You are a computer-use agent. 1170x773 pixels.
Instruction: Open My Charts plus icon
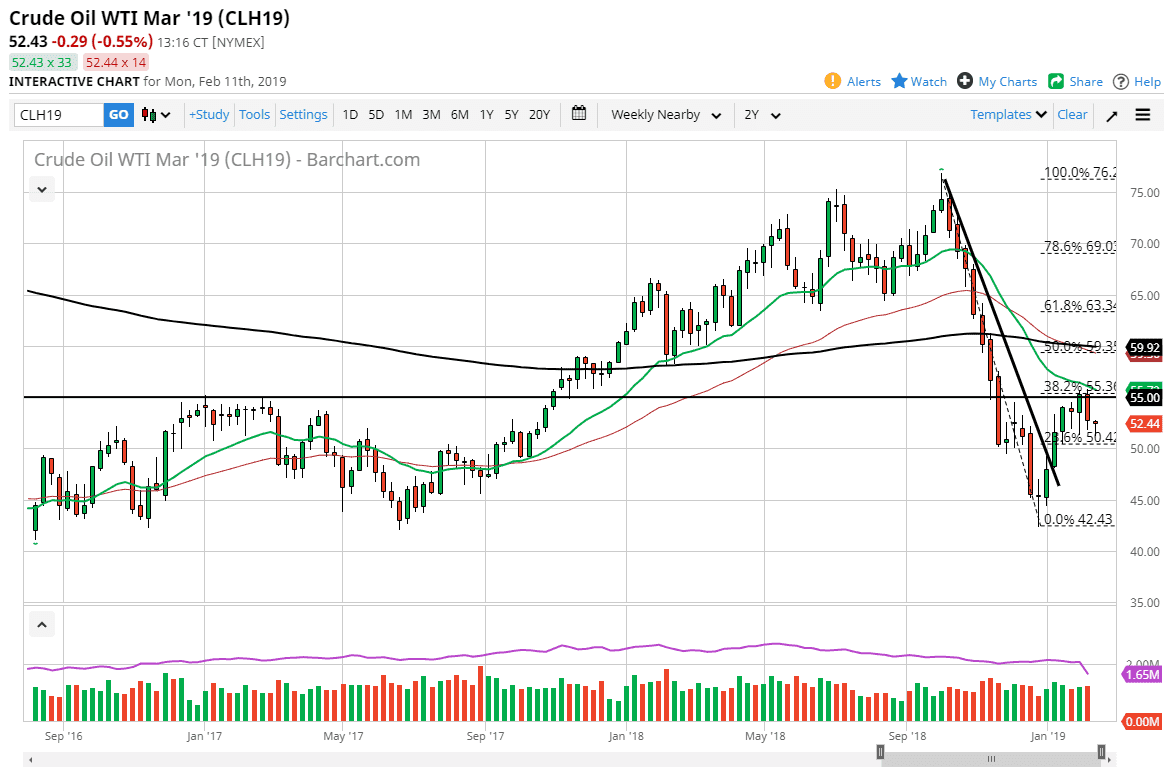964,82
